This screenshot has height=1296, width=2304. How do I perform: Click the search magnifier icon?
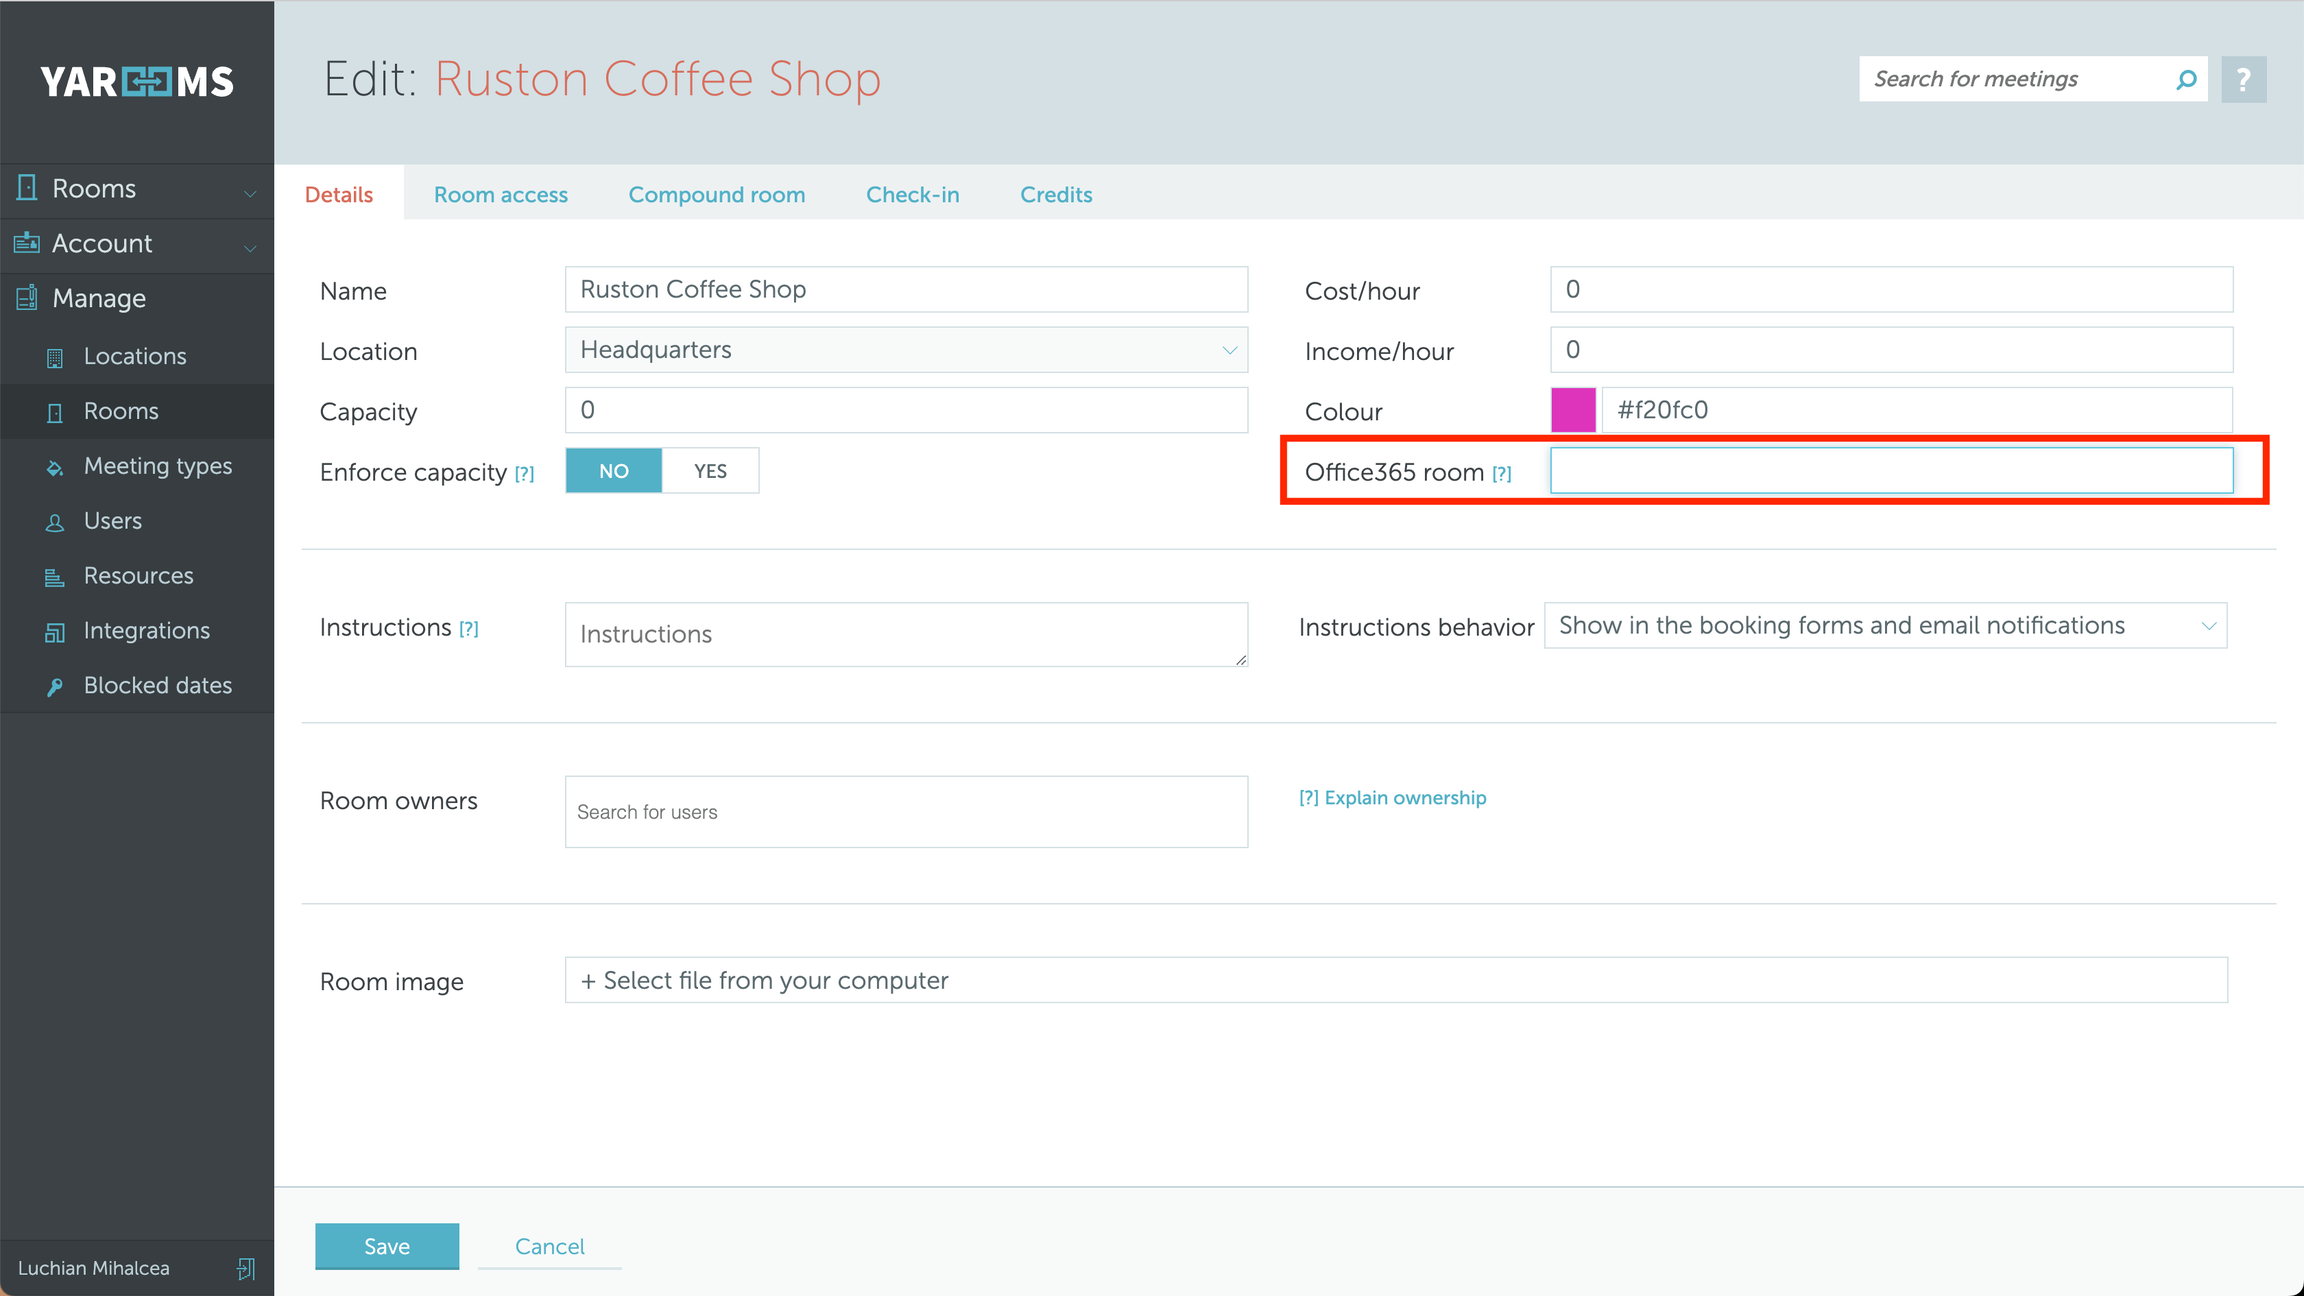2186,79
